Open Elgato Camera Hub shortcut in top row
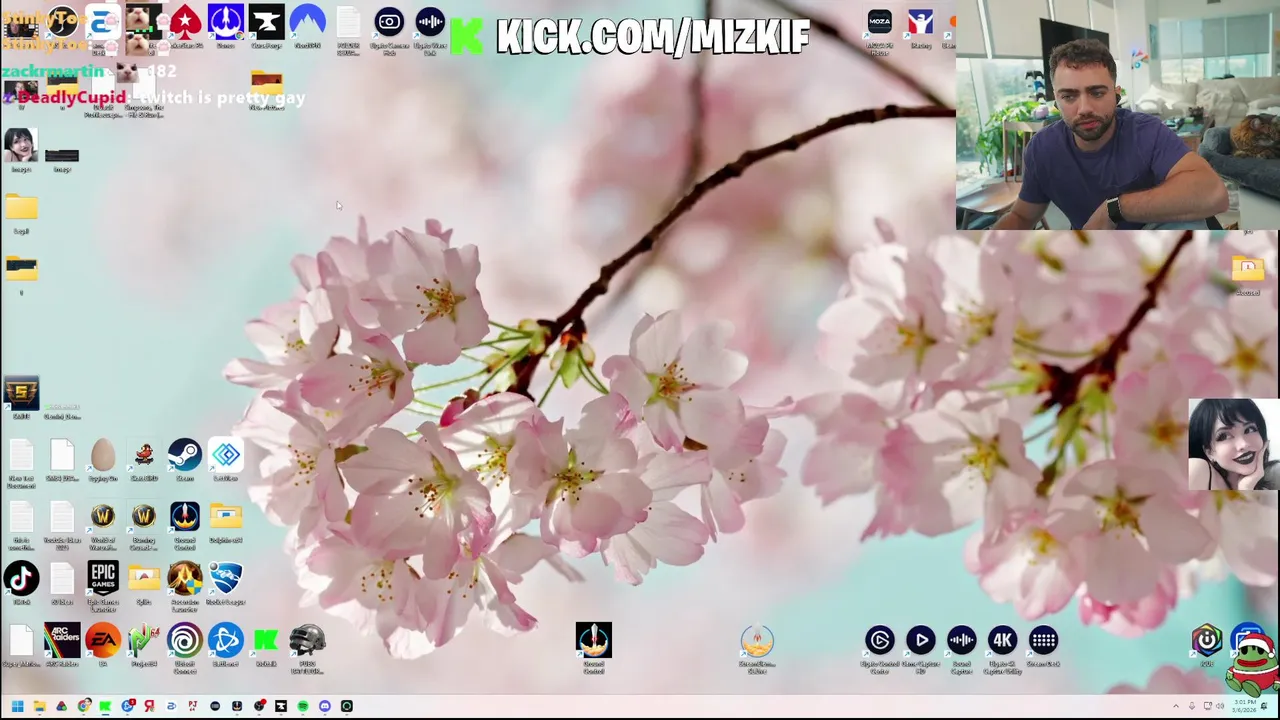This screenshot has height=720, width=1280. point(389,22)
